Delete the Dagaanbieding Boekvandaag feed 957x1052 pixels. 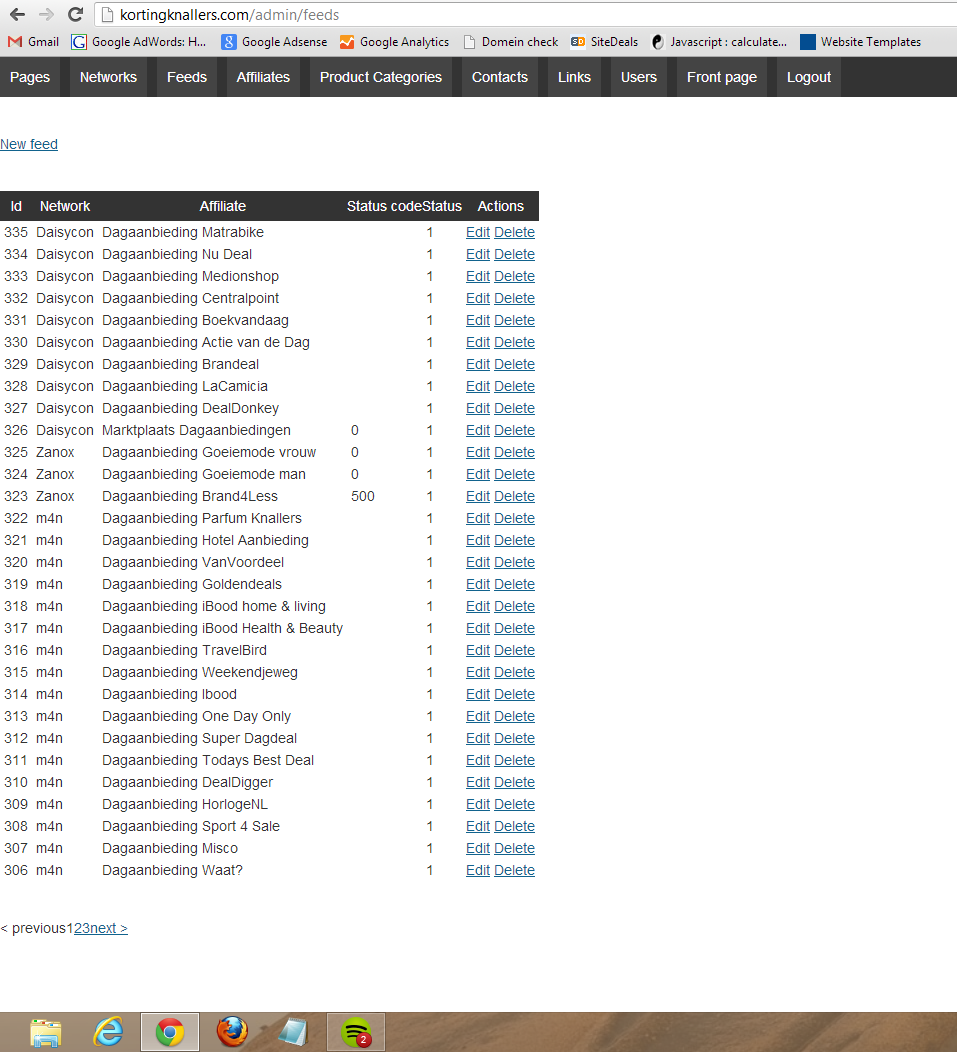coord(514,320)
